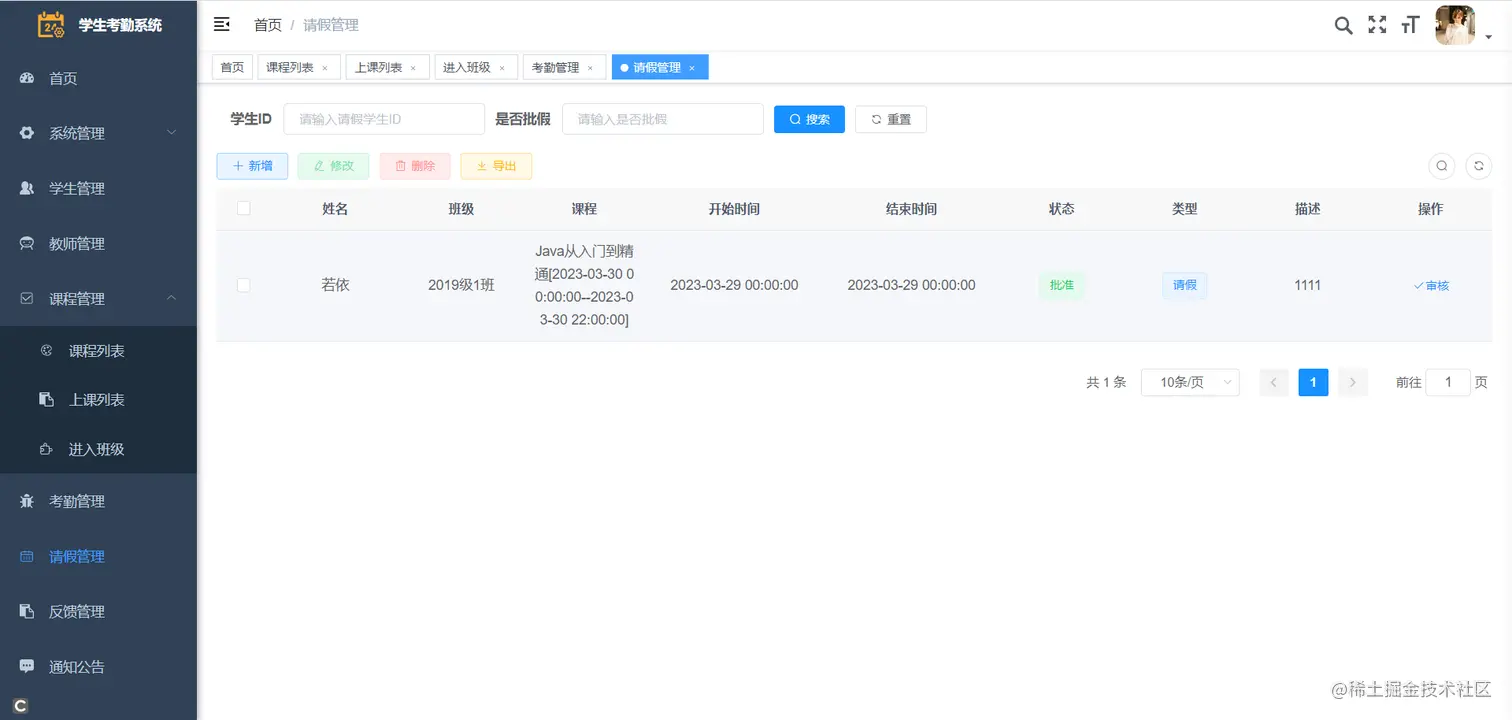Collapse the sidebar using the hamburger icon
Image resolution: width=1512 pixels, height=720 pixels.
click(221, 24)
